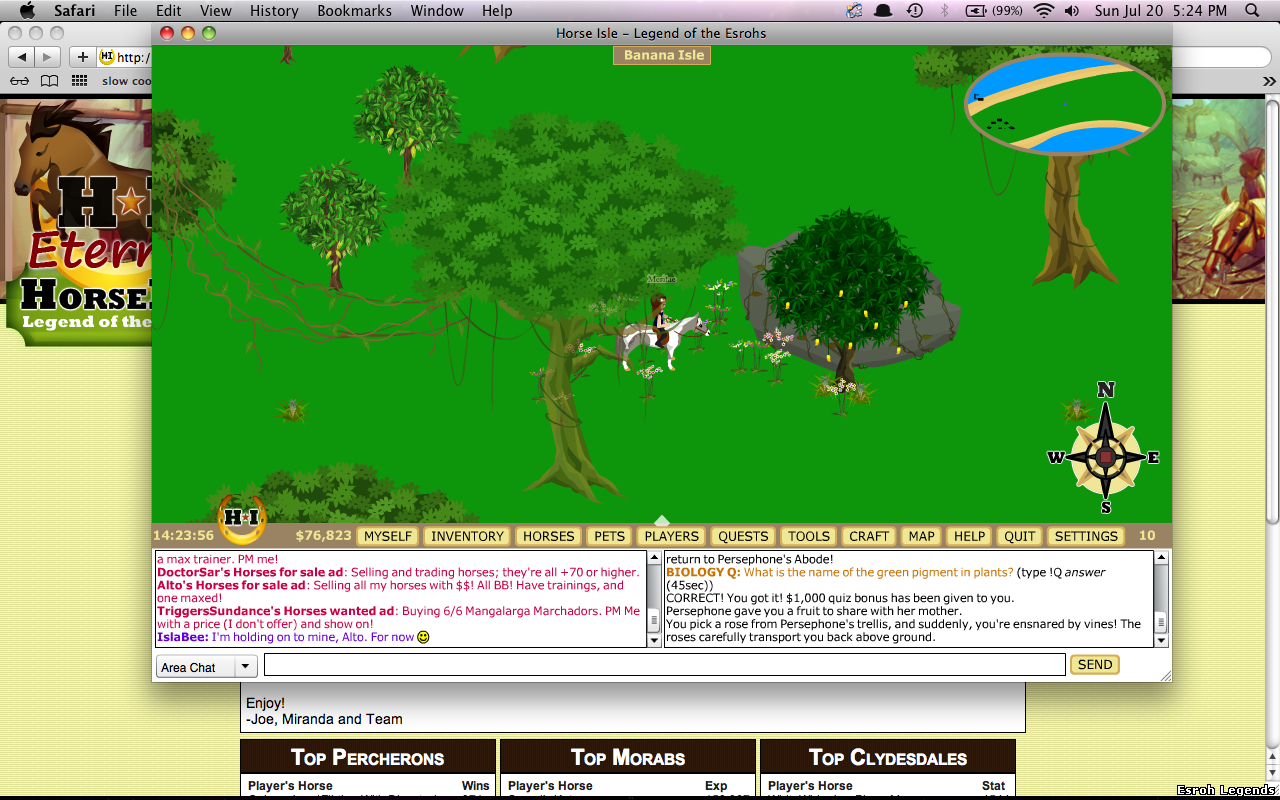Viewport: 1280px width, 800px height.
Task: Click the game clock 14:23:56
Action: 183,536
